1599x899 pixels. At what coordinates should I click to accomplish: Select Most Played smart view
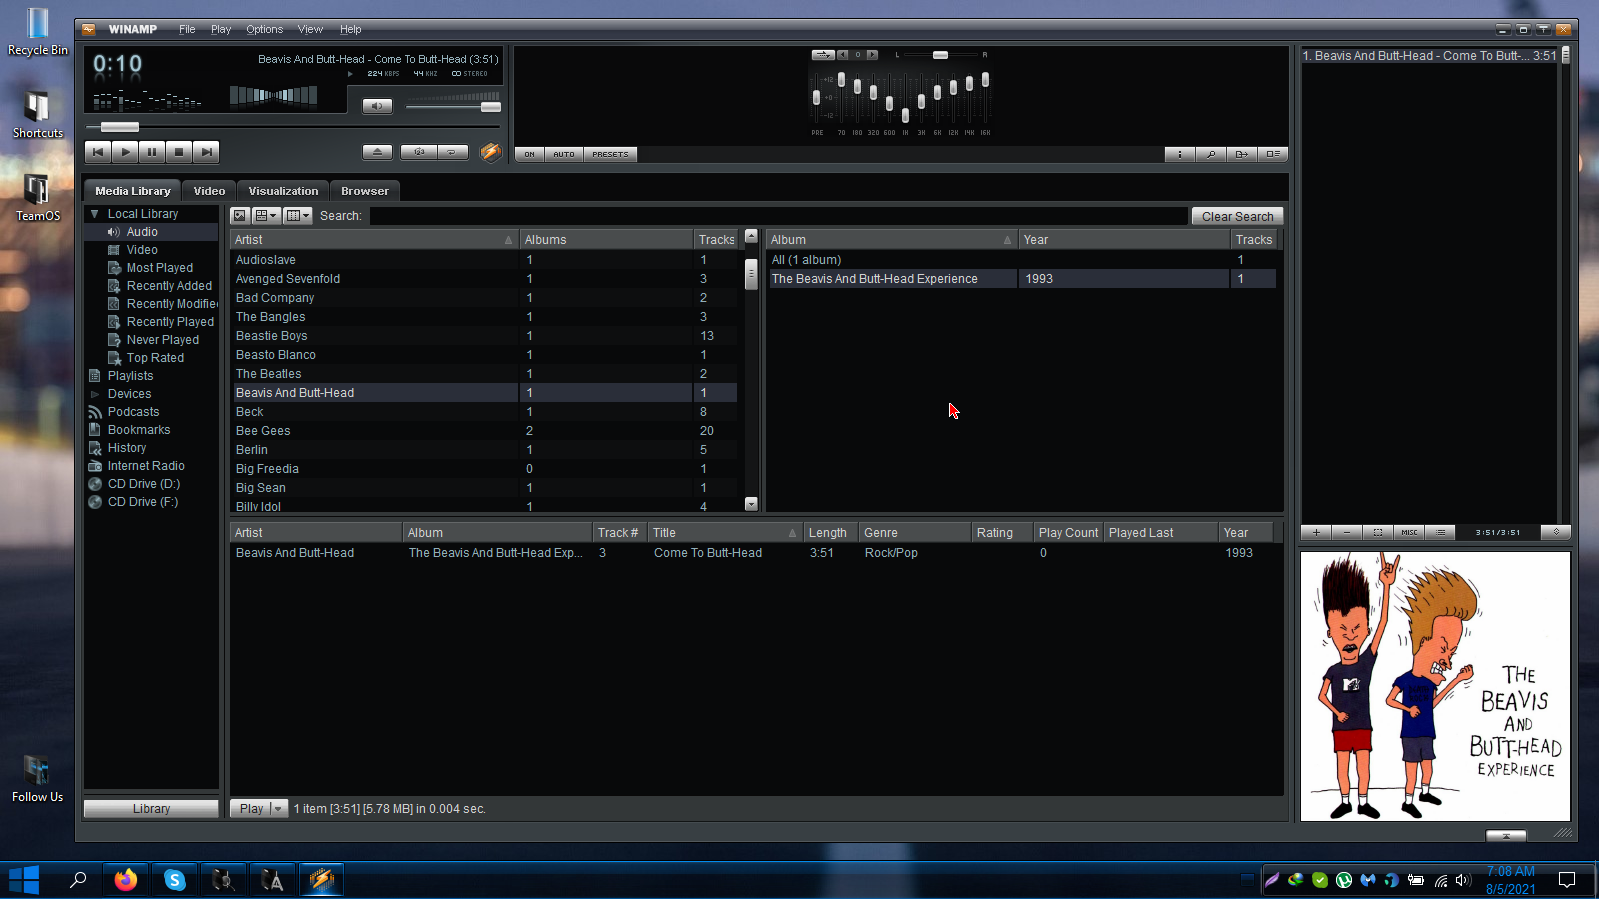pos(160,268)
